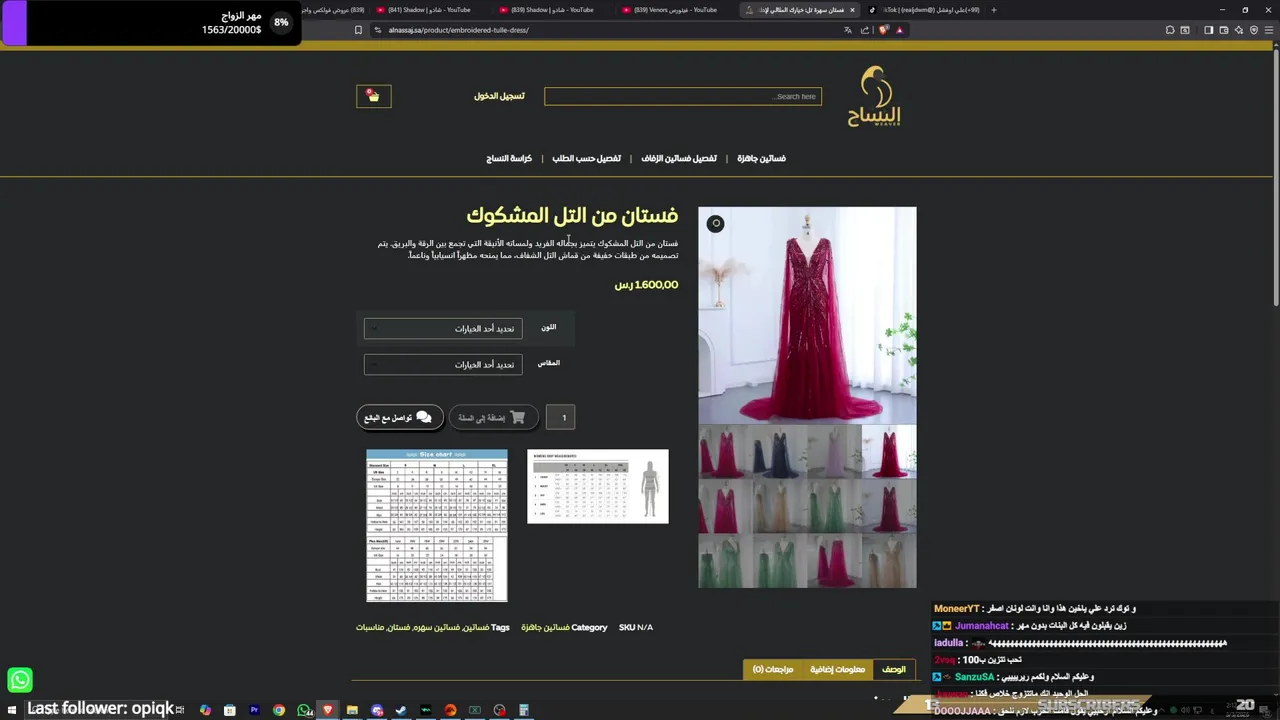Click the 1,600.00 price text
The width and height of the screenshot is (1280, 720).
(x=646, y=285)
